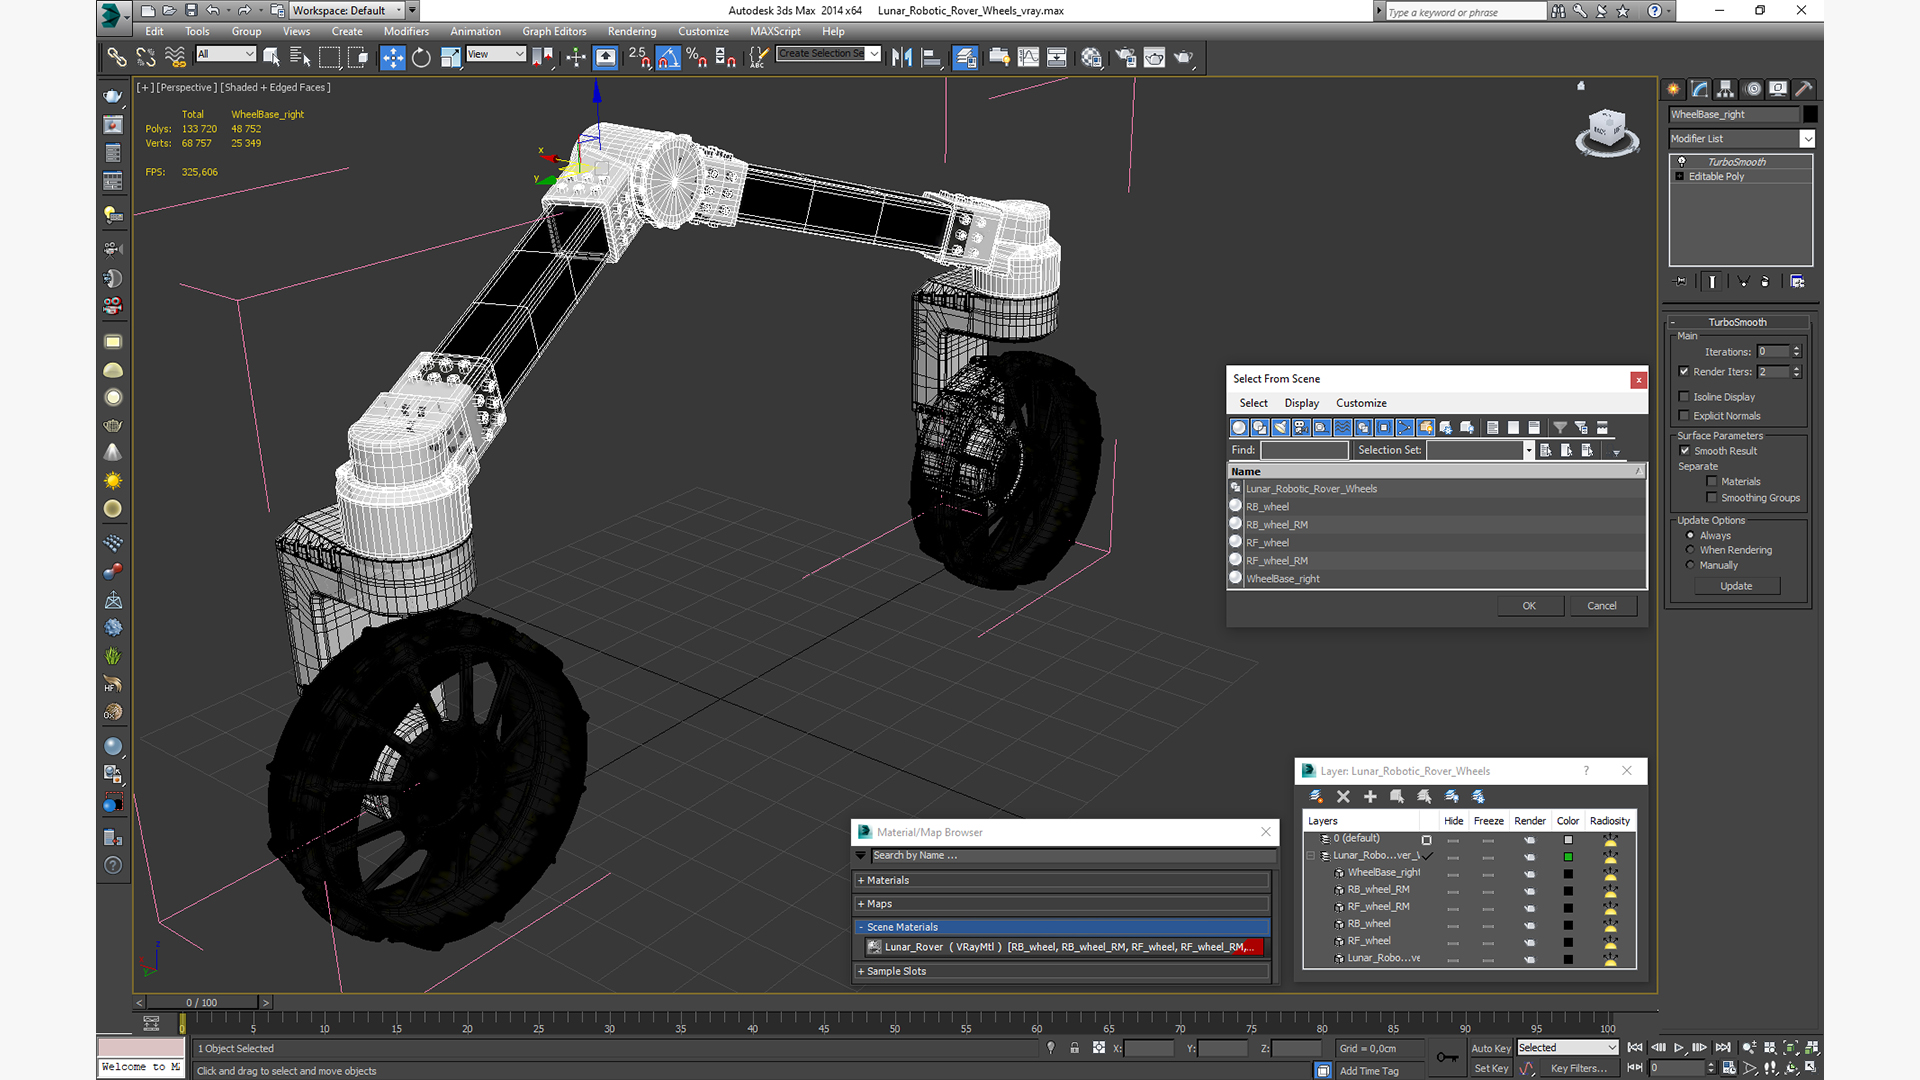Click the Auto Key button
This screenshot has width=1920, height=1080.
(1491, 1049)
